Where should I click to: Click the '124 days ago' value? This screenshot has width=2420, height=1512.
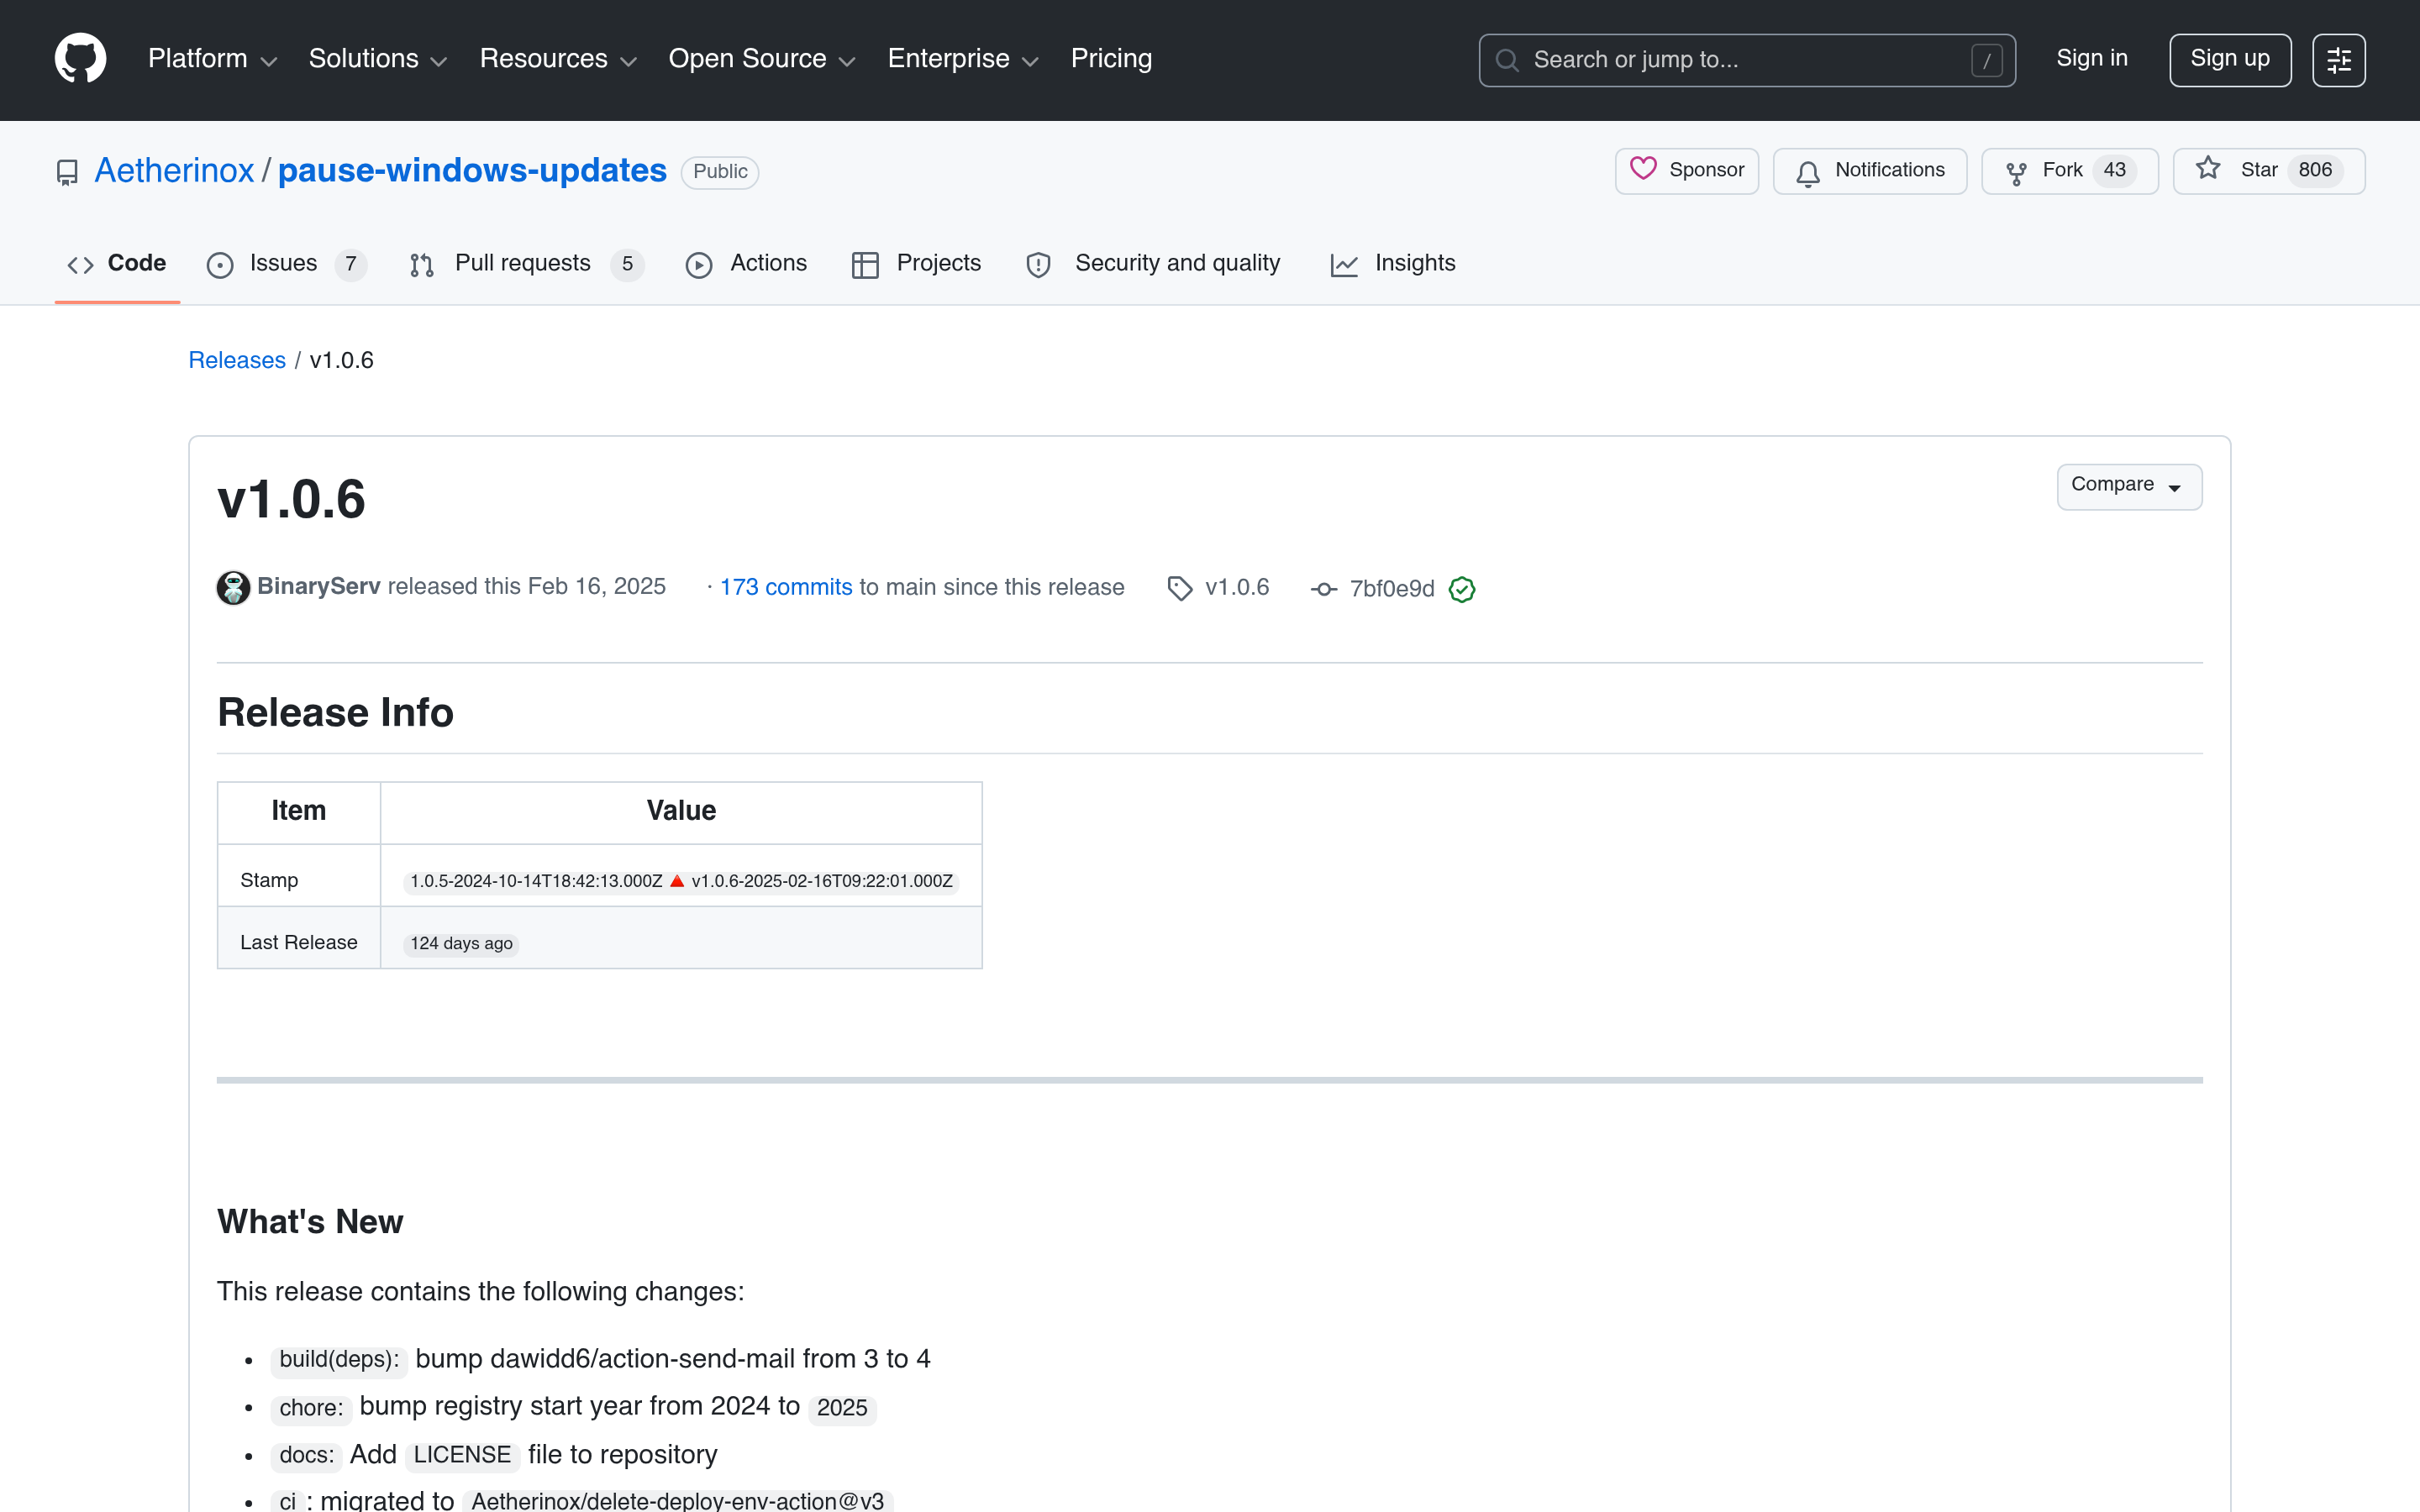[461, 943]
